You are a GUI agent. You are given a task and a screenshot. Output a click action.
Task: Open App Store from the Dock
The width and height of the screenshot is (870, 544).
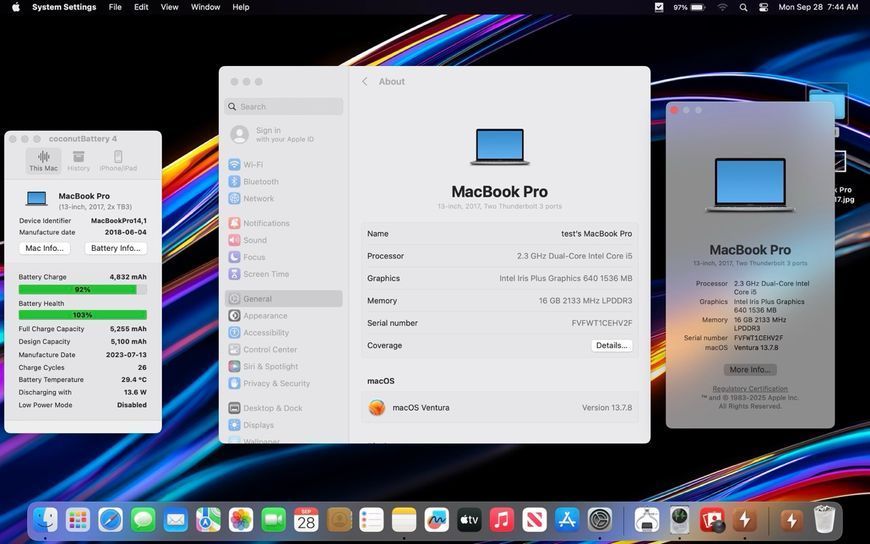coord(567,520)
